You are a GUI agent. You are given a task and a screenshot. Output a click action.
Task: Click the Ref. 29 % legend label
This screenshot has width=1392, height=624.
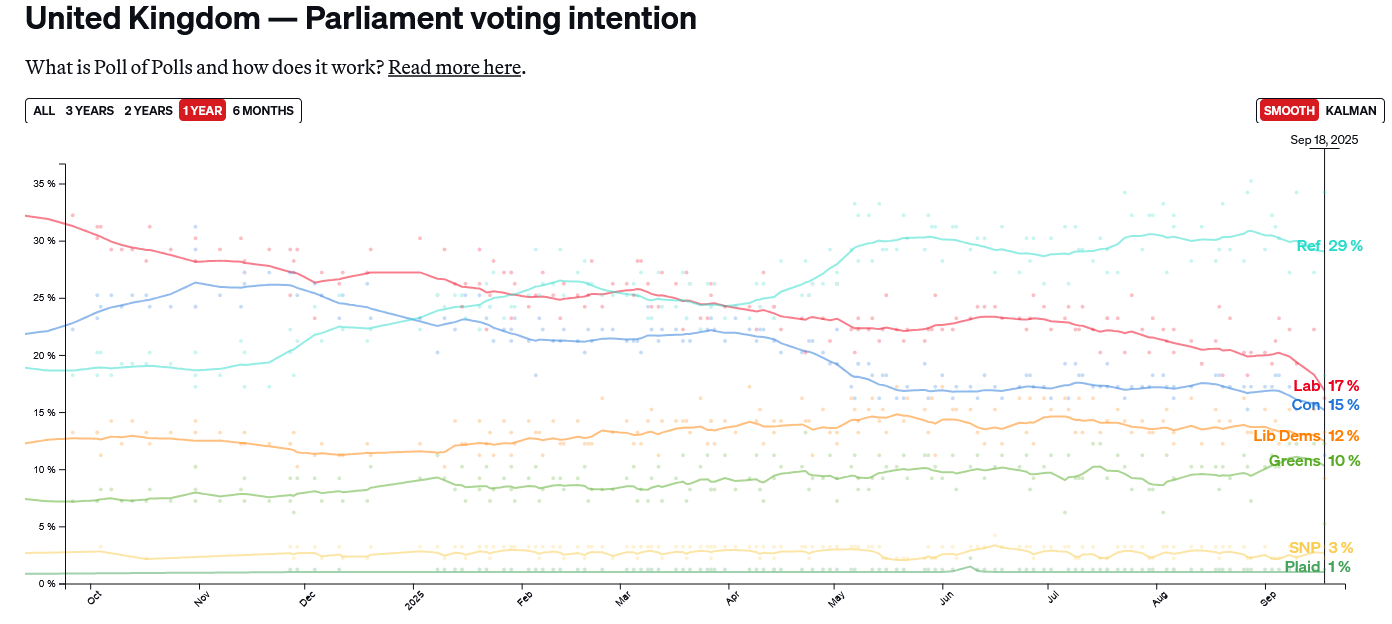(1329, 246)
